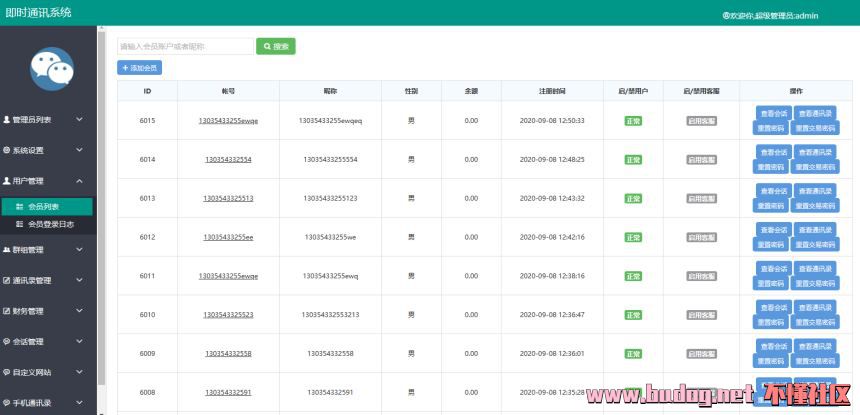The image size is (860, 415).
Task: Toggle 启用客服 for user 6014
Action: [701, 160]
